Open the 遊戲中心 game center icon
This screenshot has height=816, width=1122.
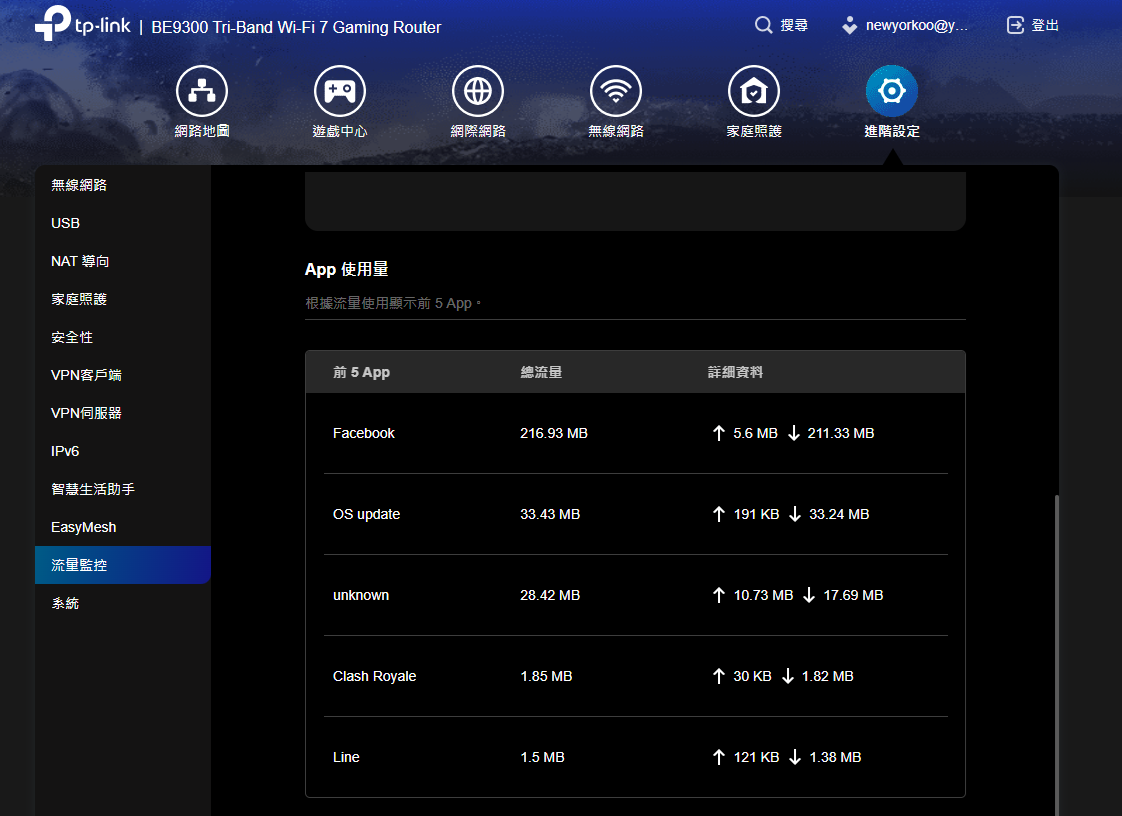[340, 91]
